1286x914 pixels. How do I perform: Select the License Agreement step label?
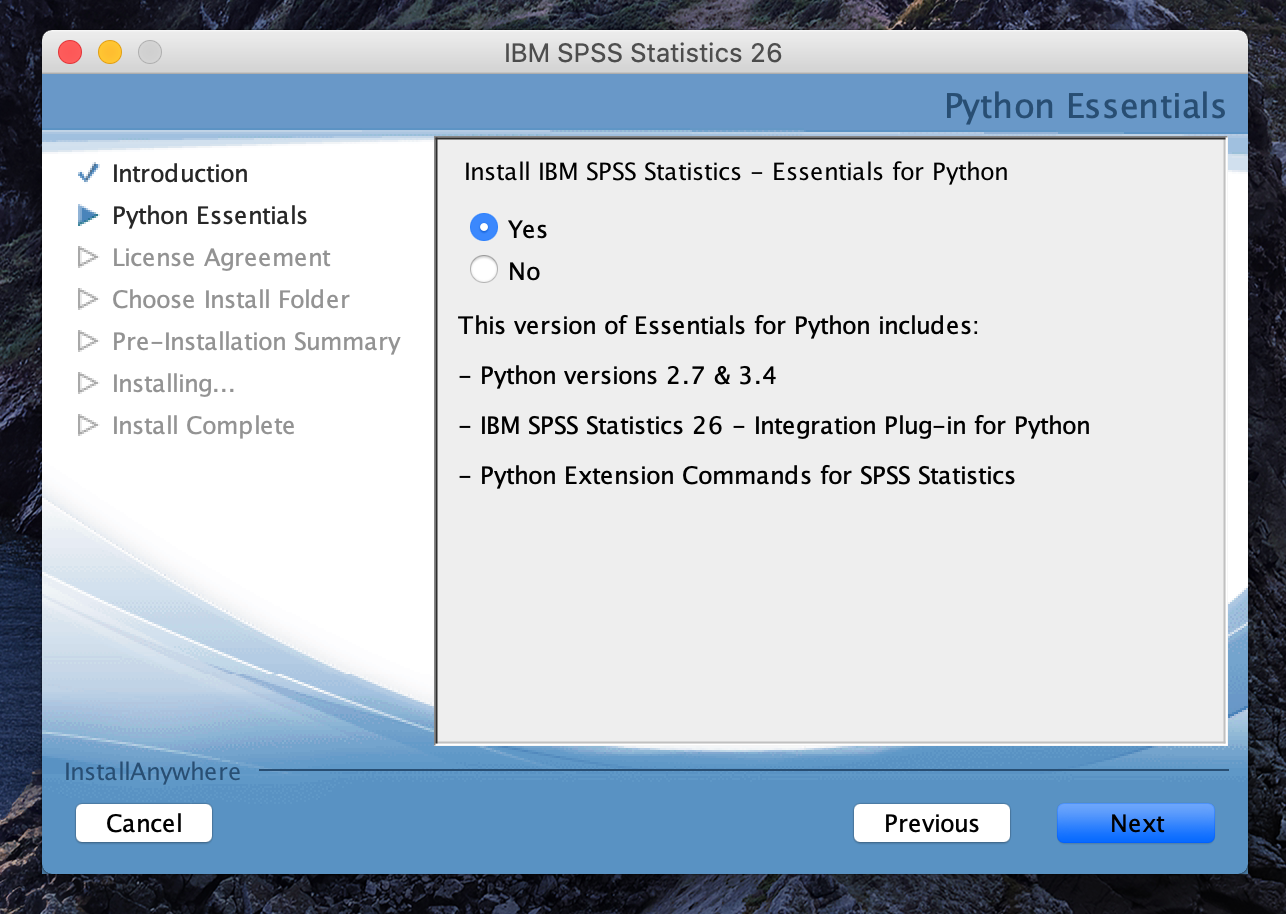click(221, 258)
